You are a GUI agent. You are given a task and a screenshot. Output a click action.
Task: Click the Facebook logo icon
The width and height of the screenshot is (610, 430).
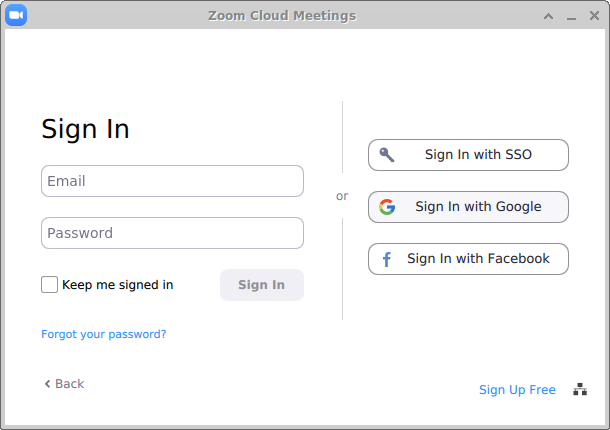(387, 259)
